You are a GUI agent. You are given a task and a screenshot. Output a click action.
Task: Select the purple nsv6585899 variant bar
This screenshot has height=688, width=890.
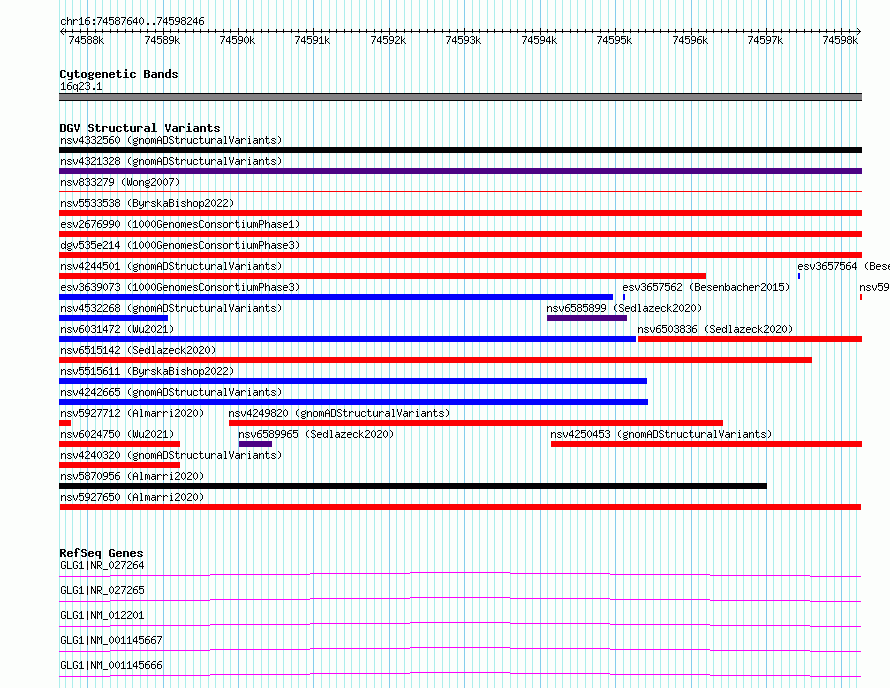click(x=587, y=318)
